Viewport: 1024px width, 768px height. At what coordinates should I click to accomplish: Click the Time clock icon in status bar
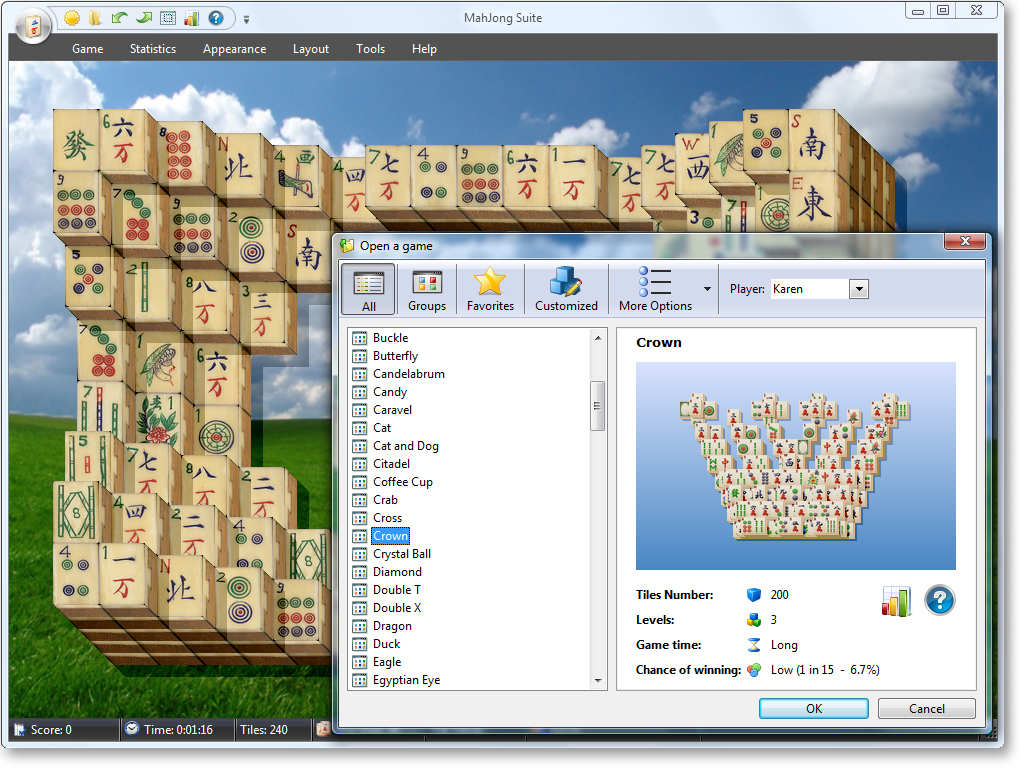(132, 729)
